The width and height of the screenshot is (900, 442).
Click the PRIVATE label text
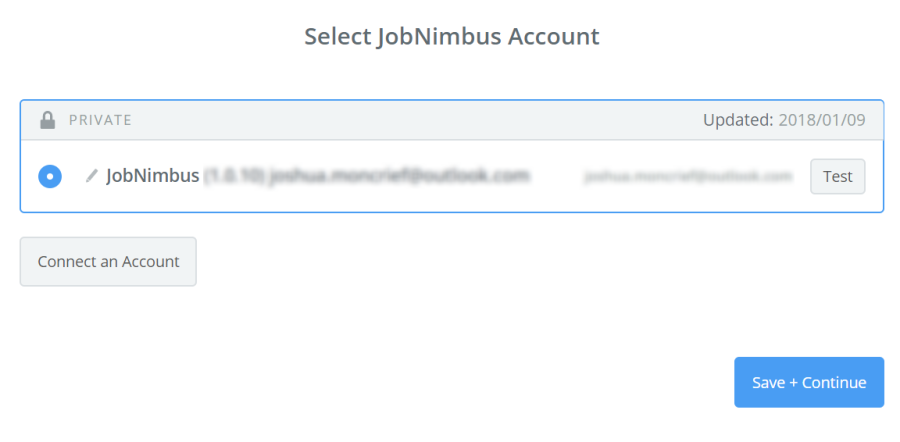click(100, 120)
